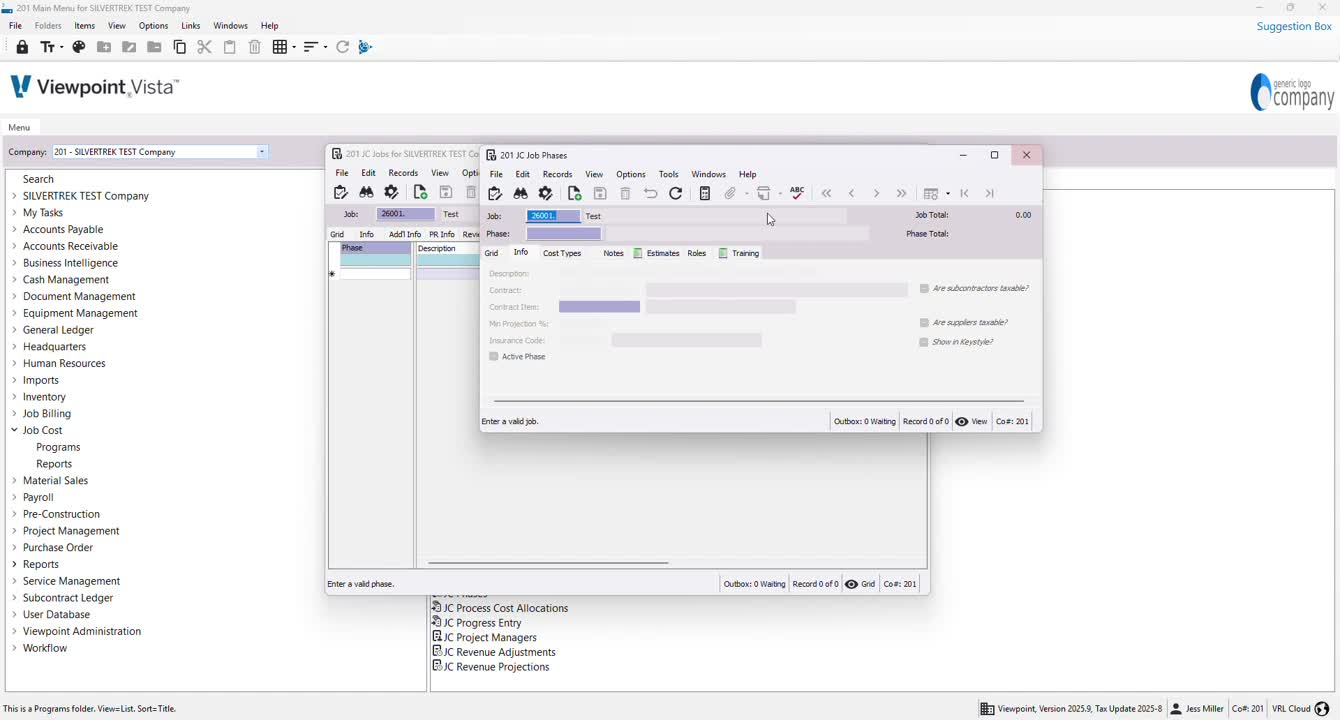1340x720 pixels.
Task: Expand Accounts Receivable tree node
Action: click(x=14, y=246)
